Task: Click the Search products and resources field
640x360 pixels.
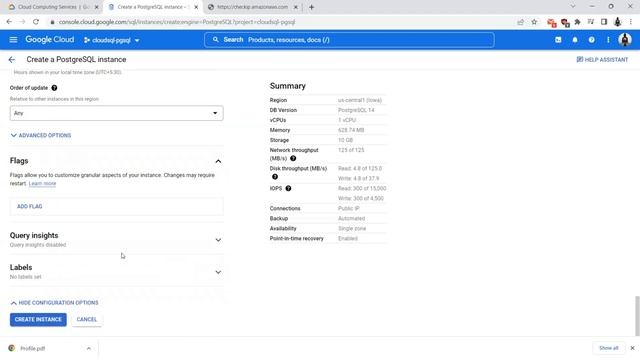Action: 349,40
